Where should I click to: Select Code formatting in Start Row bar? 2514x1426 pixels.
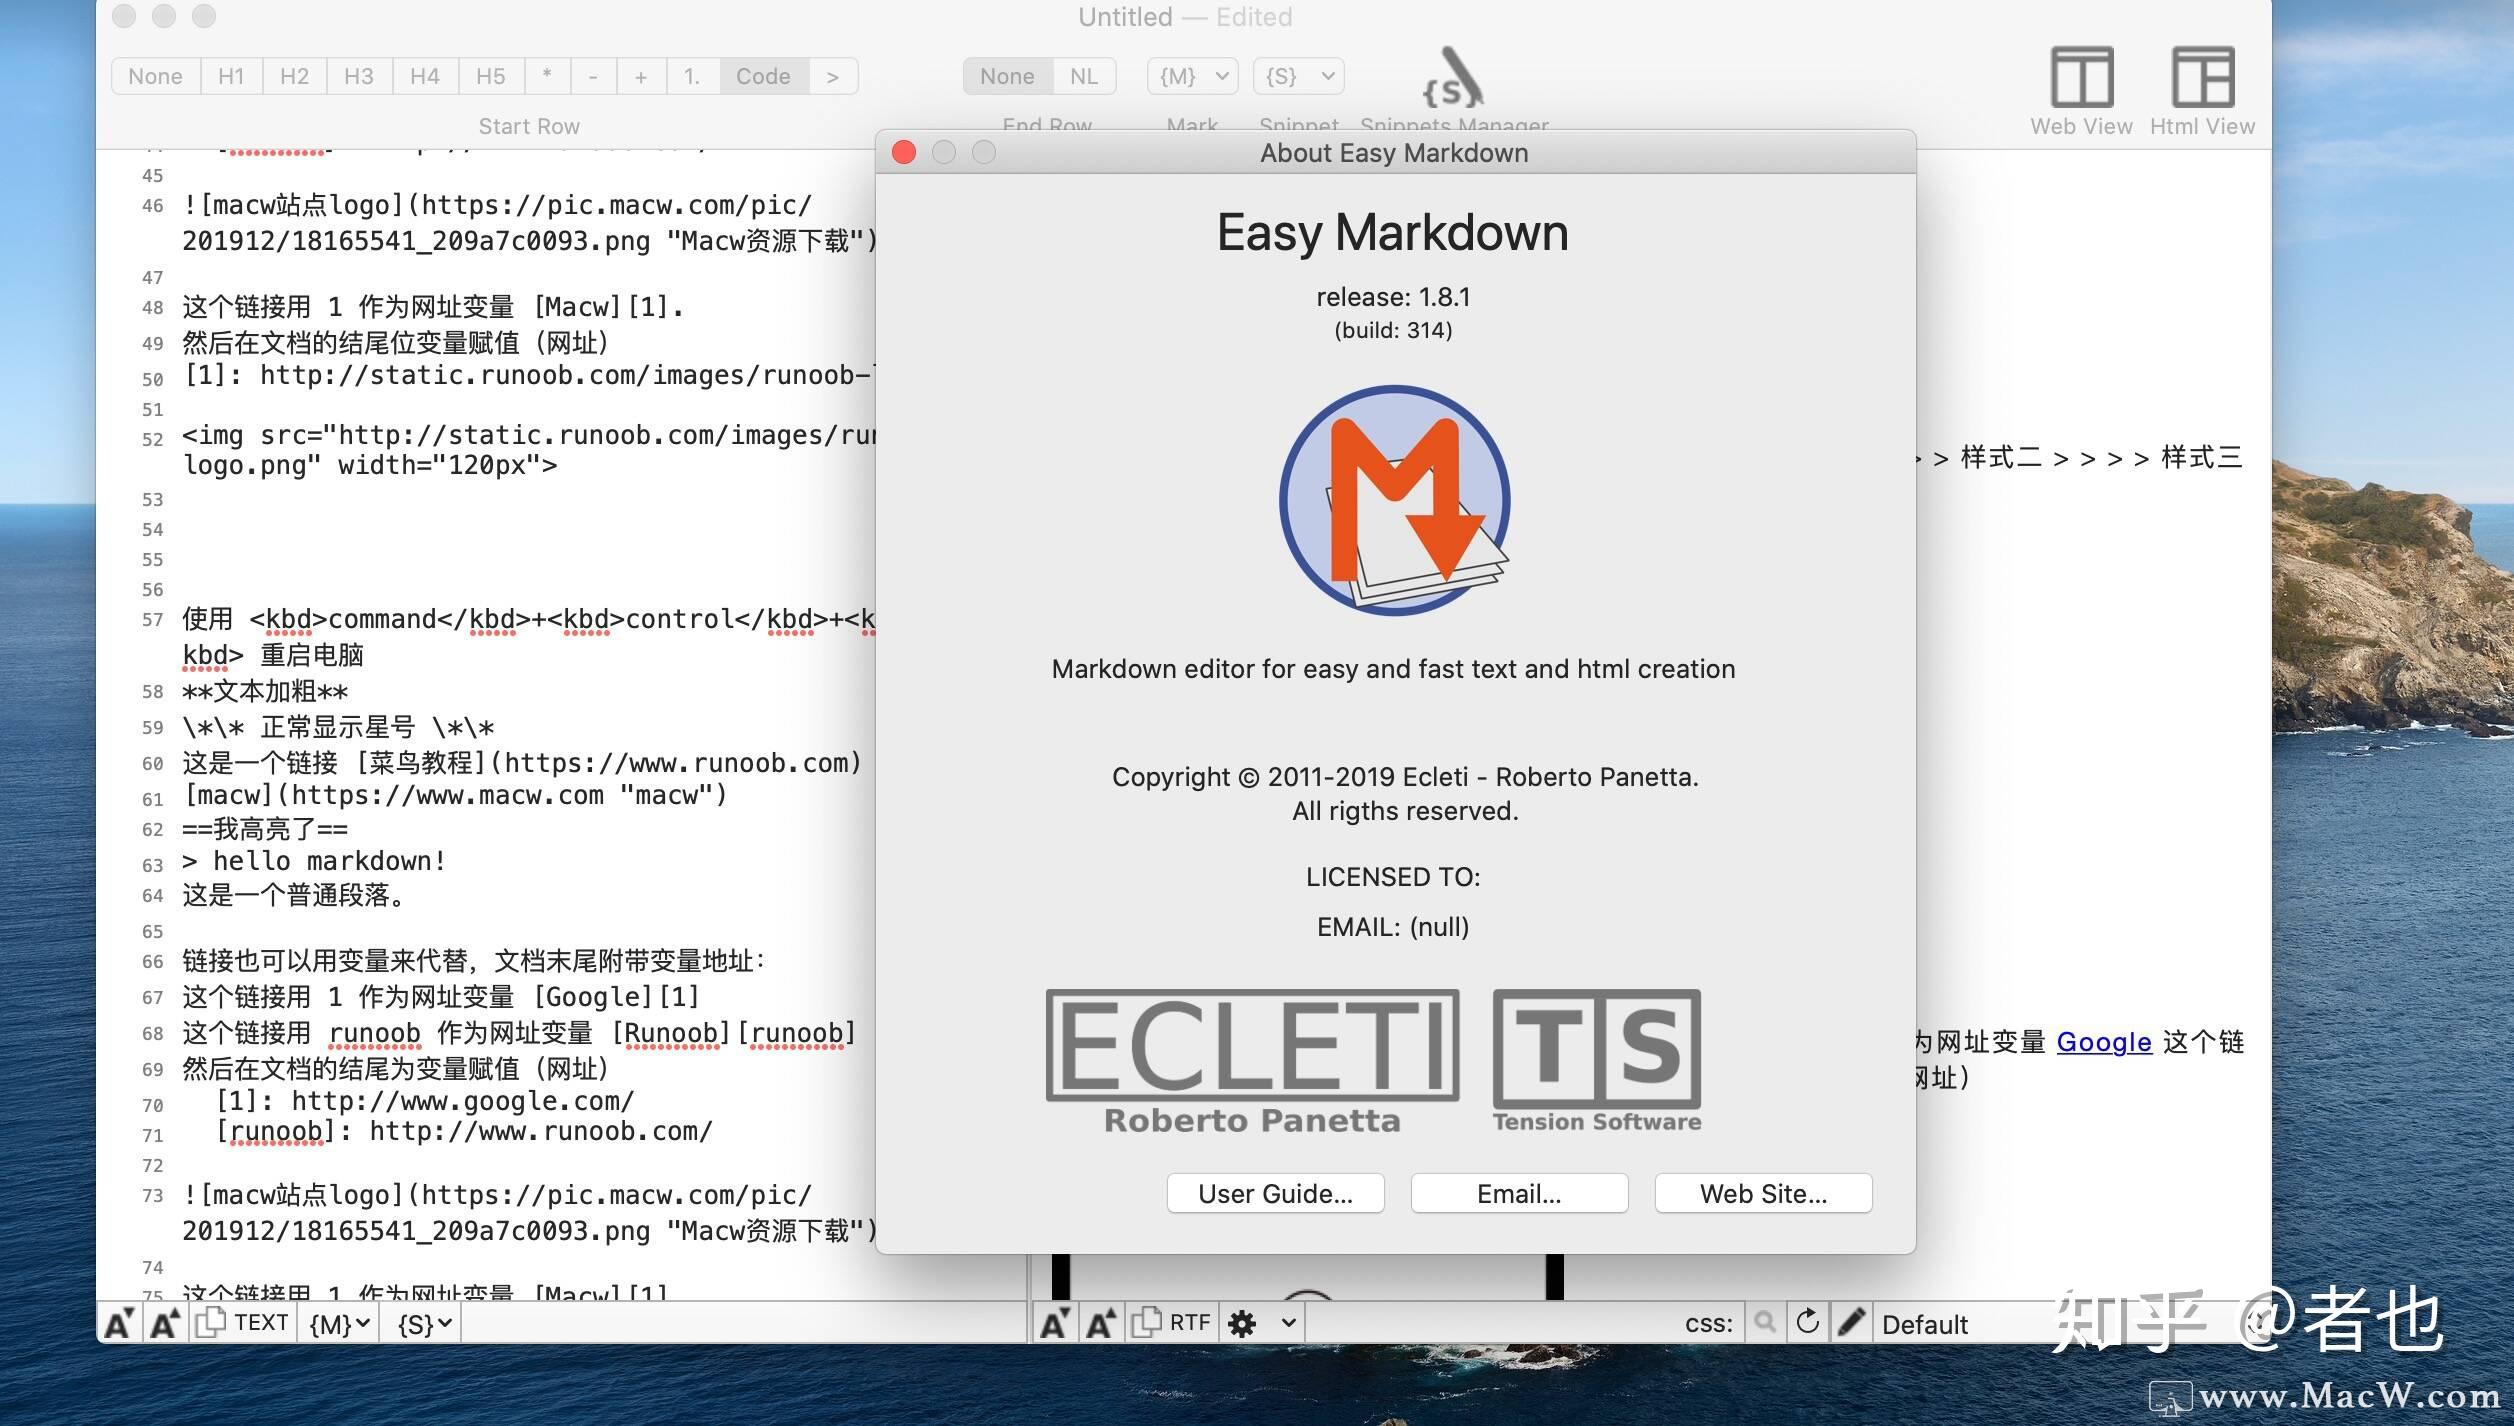(x=763, y=75)
